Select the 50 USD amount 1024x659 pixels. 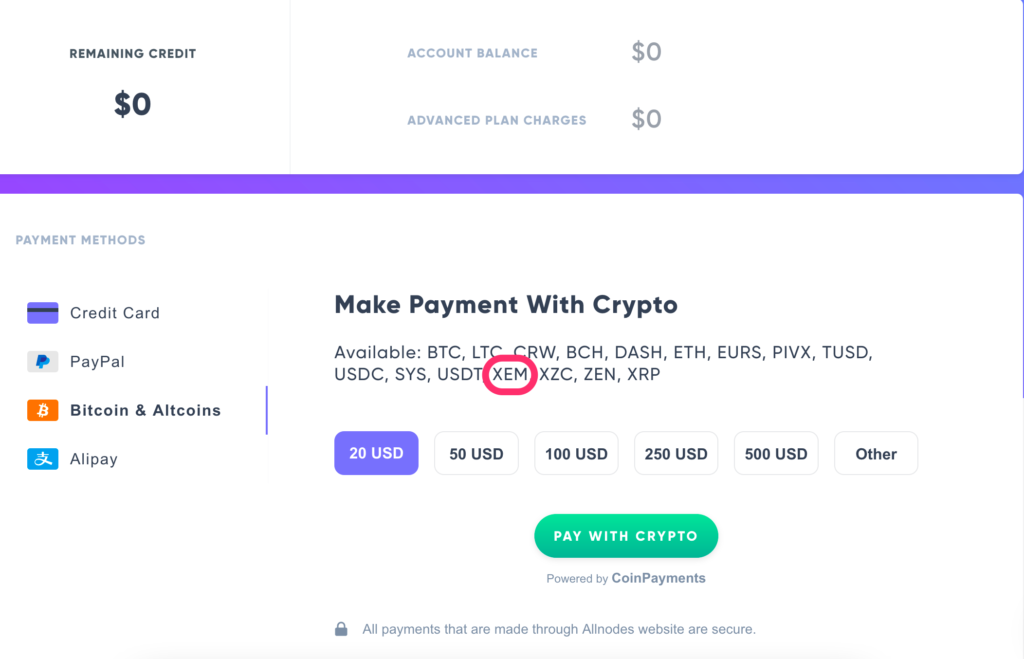pos(476,453)
